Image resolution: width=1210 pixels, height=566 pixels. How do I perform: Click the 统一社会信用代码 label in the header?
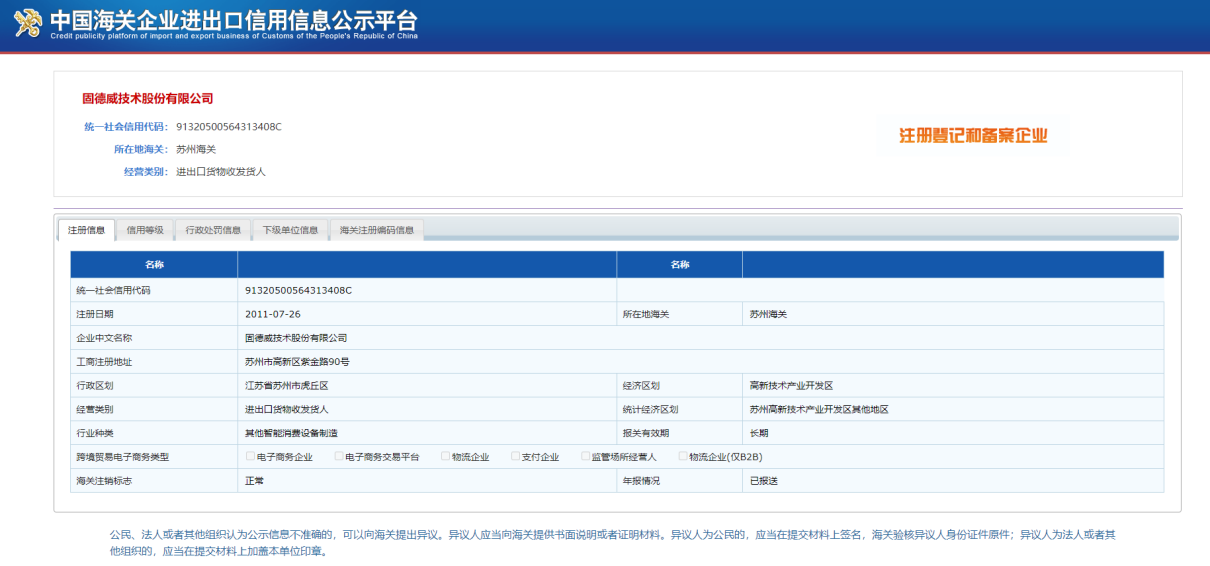[126, 127]
